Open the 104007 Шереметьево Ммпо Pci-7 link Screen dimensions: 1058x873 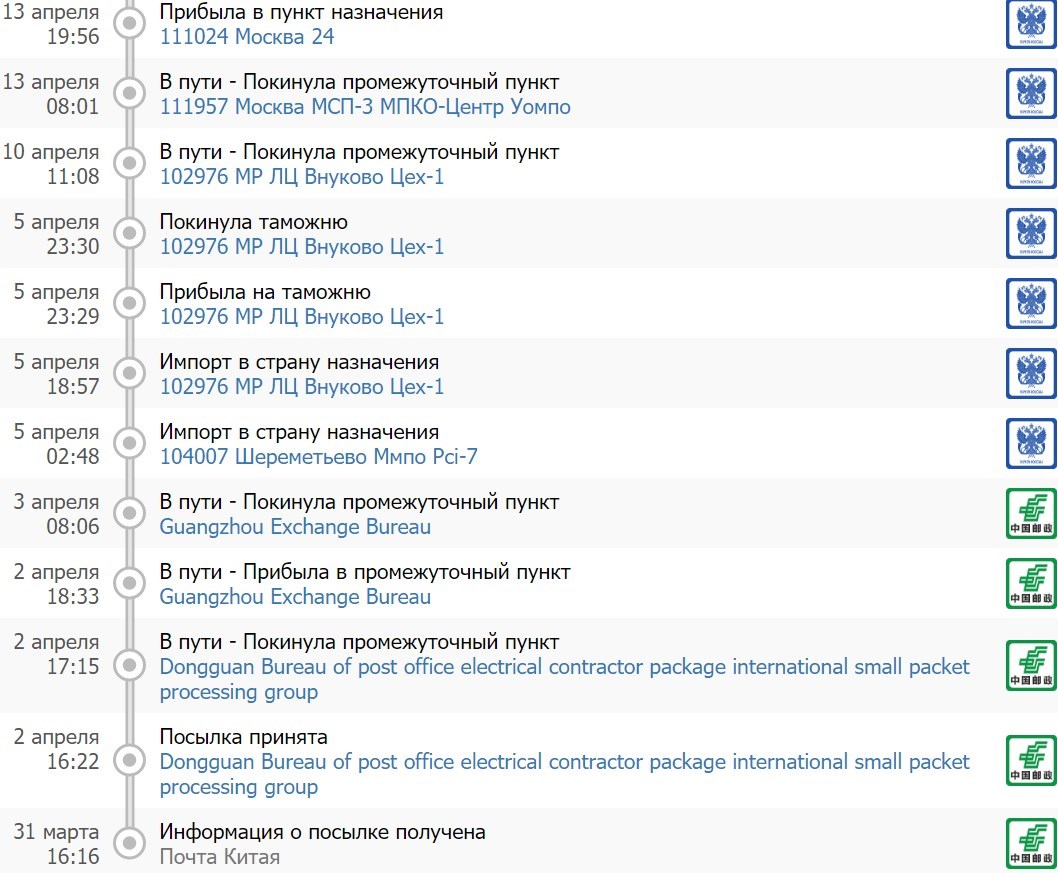pyautogui.click(x=318, y=457)
